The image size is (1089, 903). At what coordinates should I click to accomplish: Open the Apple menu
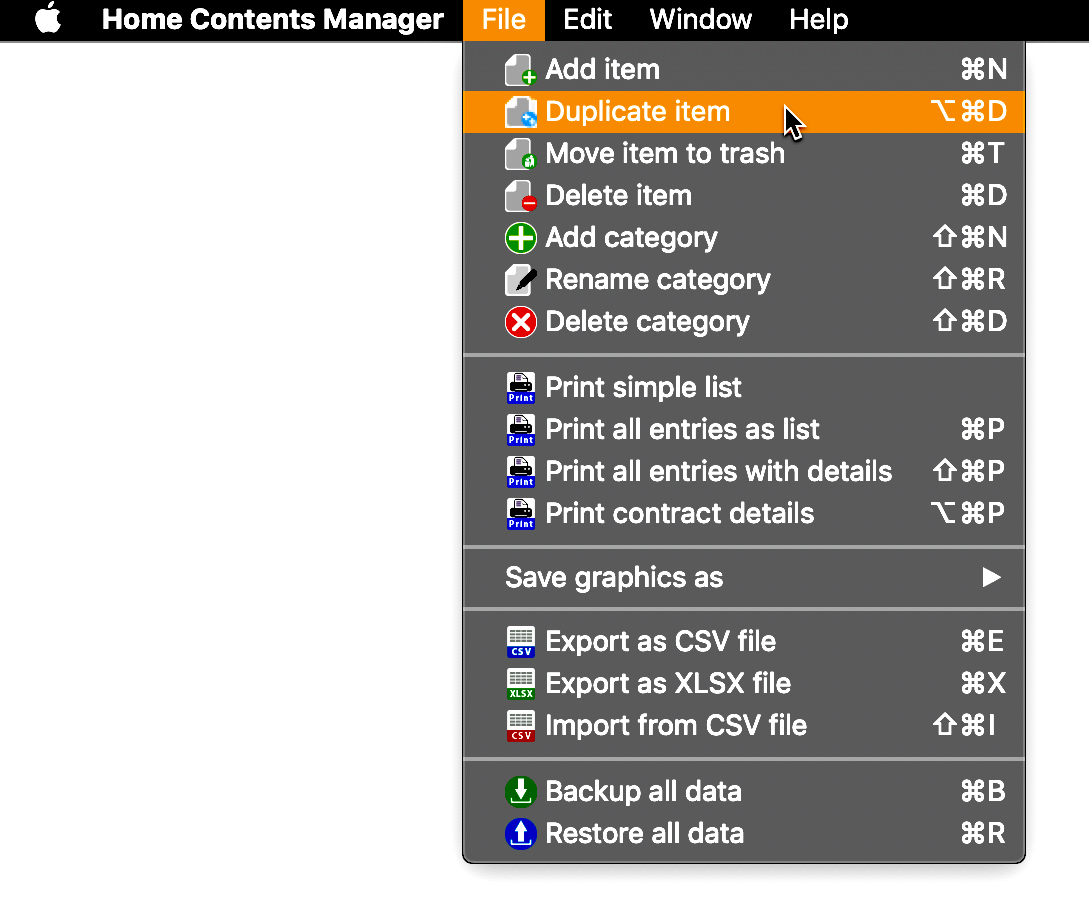pos(47,19)
